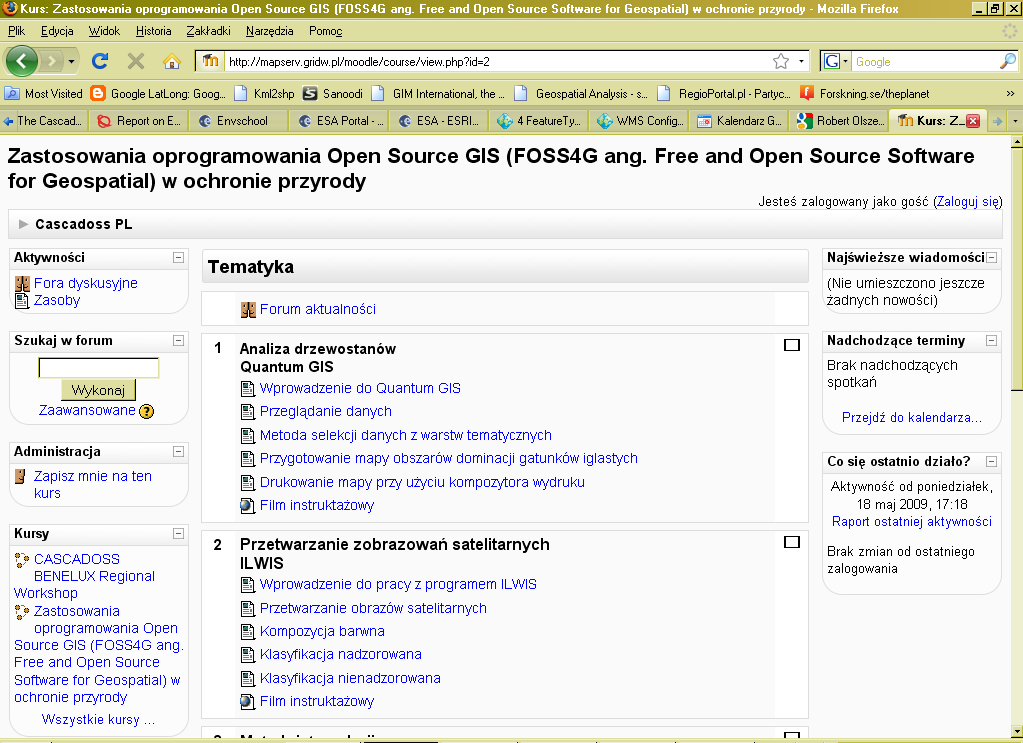Viewport: 1023px width, 743px height.
Task: Click the Zaloguj się login link
Action: pyautogui.click(x=968, y=202)
